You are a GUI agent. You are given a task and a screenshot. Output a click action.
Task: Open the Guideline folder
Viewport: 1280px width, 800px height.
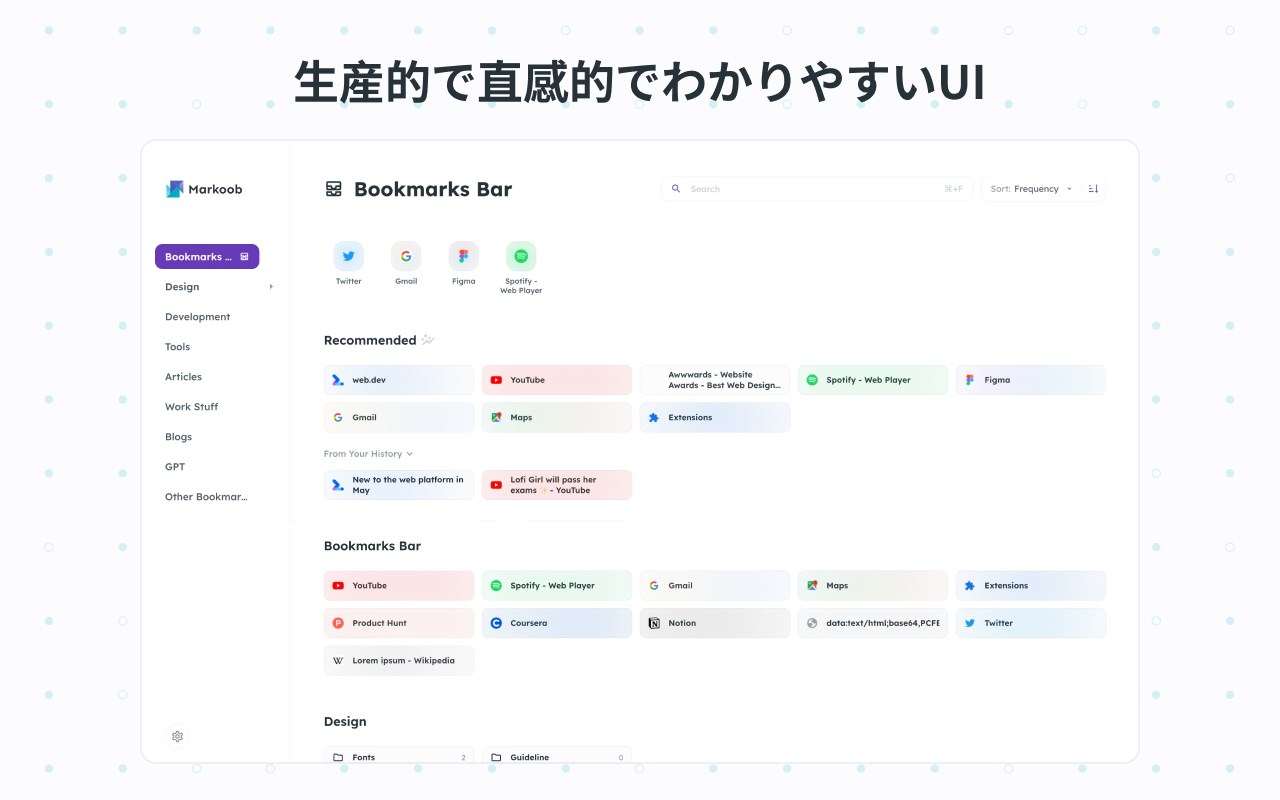pos(557,757)
